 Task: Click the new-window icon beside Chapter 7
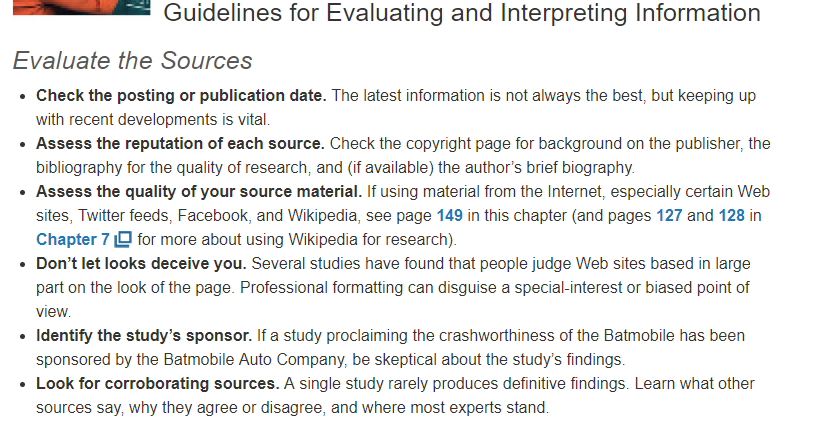pos(123,239)
